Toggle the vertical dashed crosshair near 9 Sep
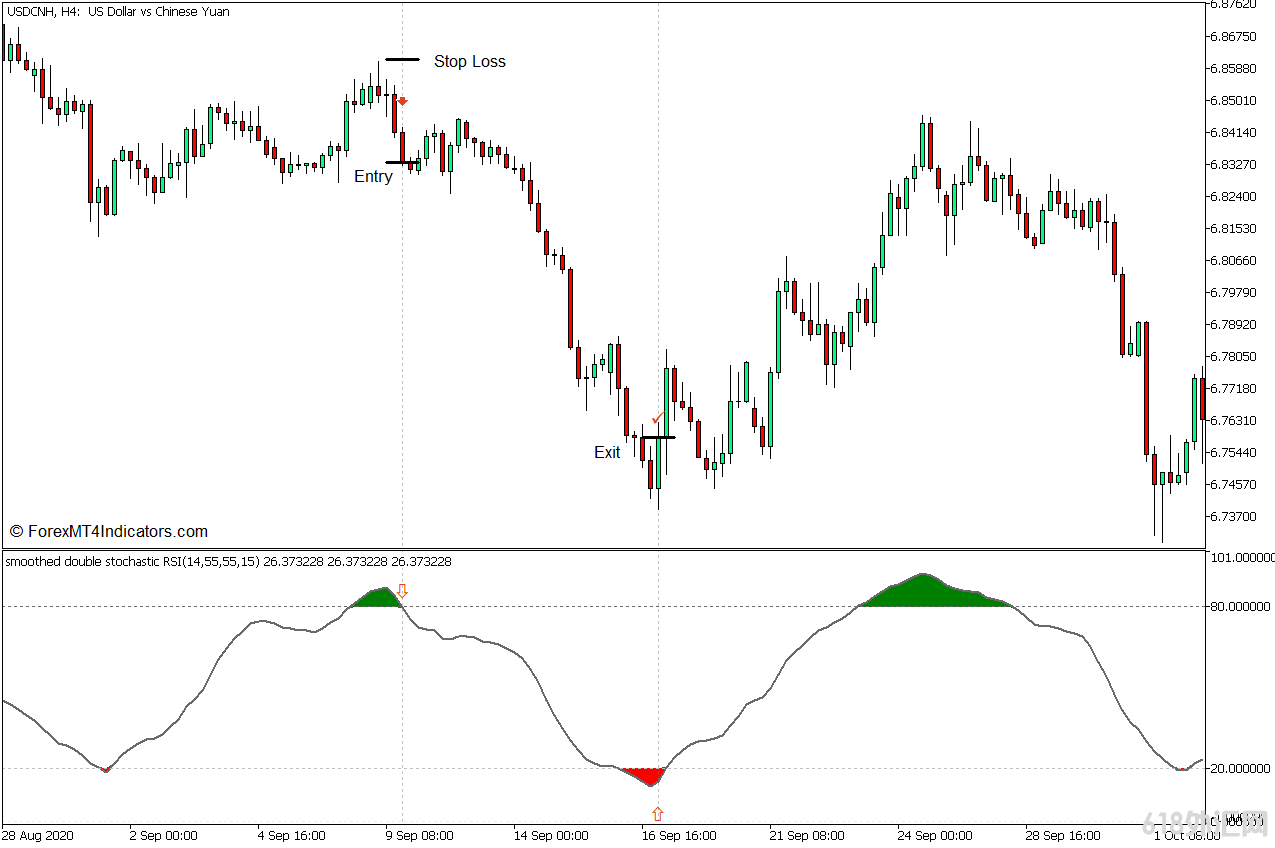Viewport: 1275px width, 848px height. point(403,300)
